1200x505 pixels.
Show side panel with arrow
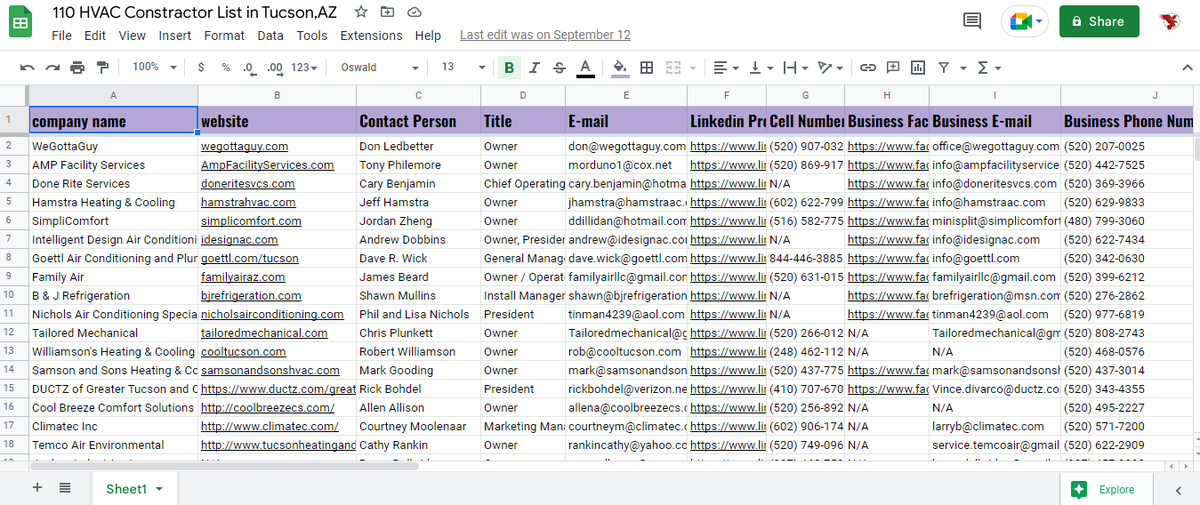[x=1178, y=489]
